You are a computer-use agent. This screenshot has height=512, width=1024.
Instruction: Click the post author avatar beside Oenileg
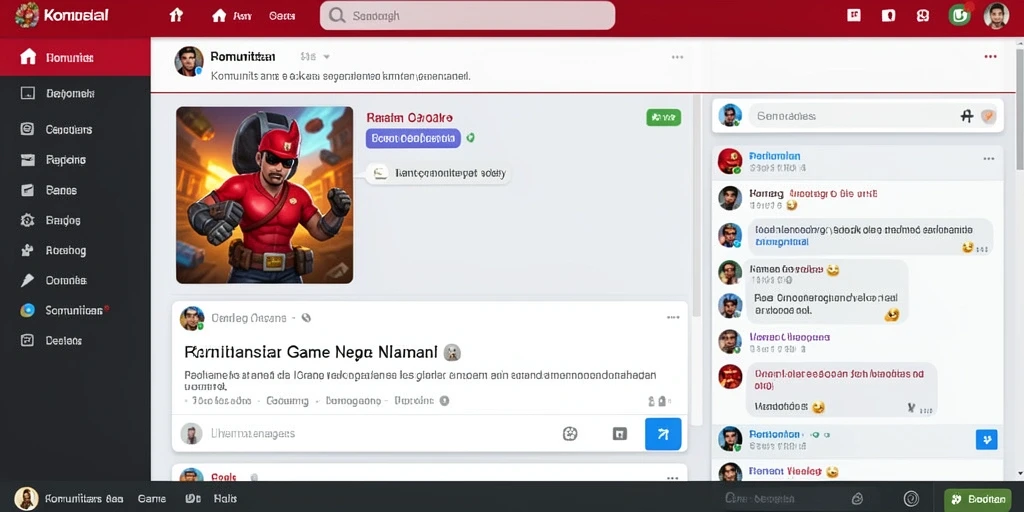(192, 318)
